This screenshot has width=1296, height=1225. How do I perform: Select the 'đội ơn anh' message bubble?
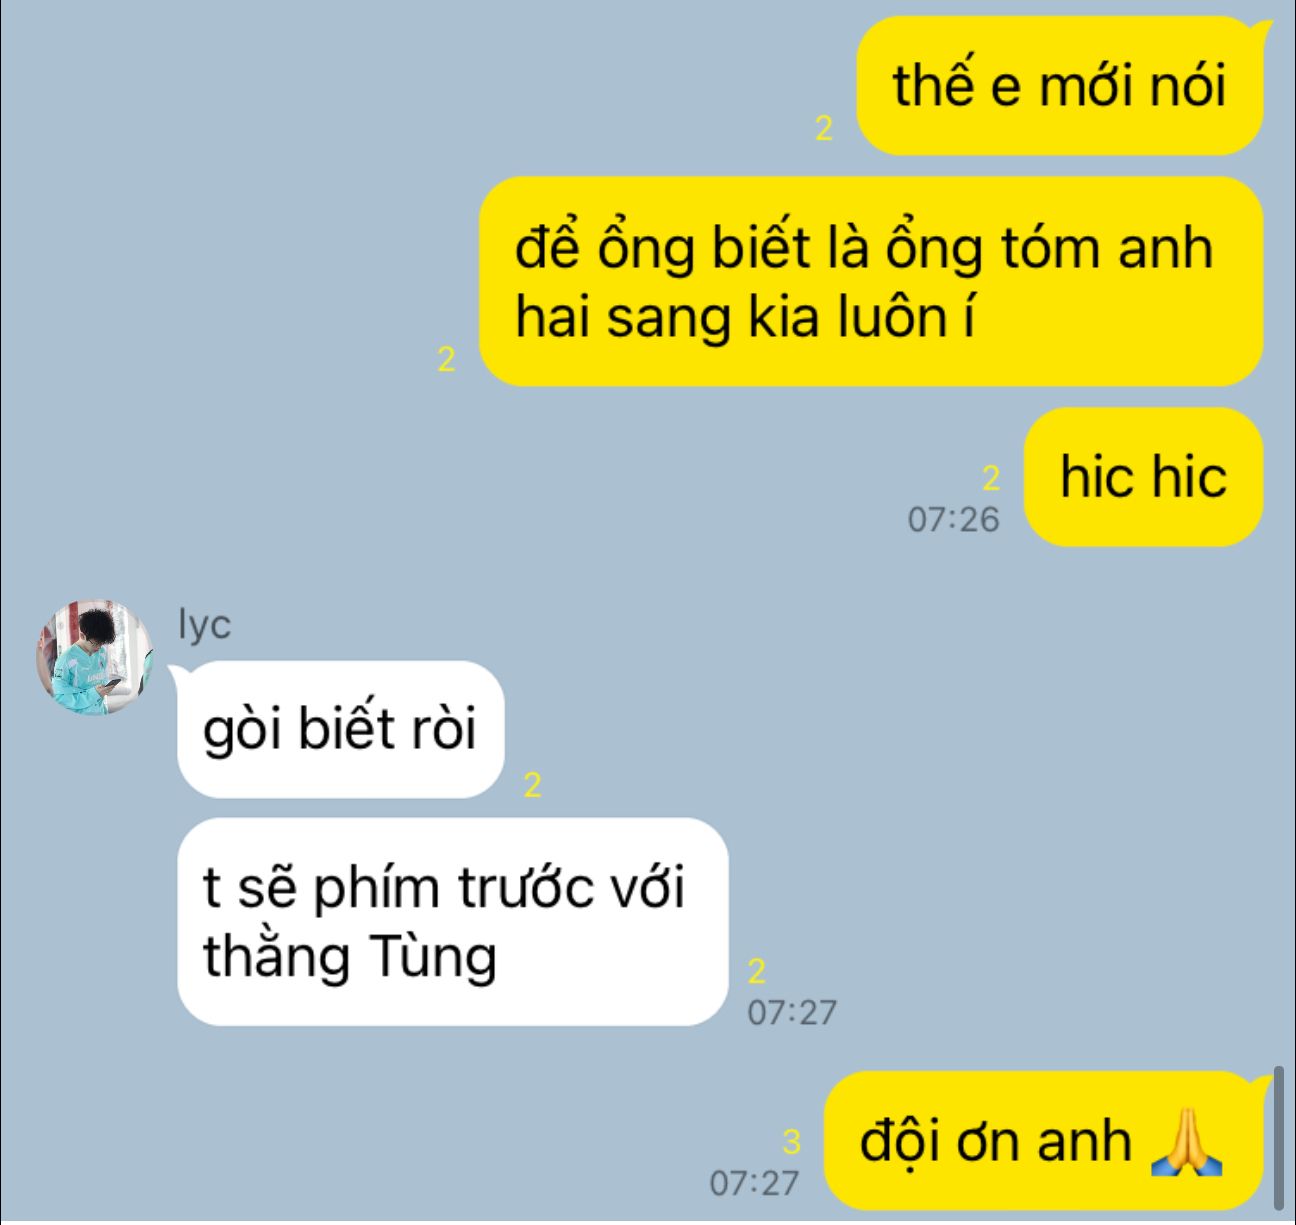1043,1141
